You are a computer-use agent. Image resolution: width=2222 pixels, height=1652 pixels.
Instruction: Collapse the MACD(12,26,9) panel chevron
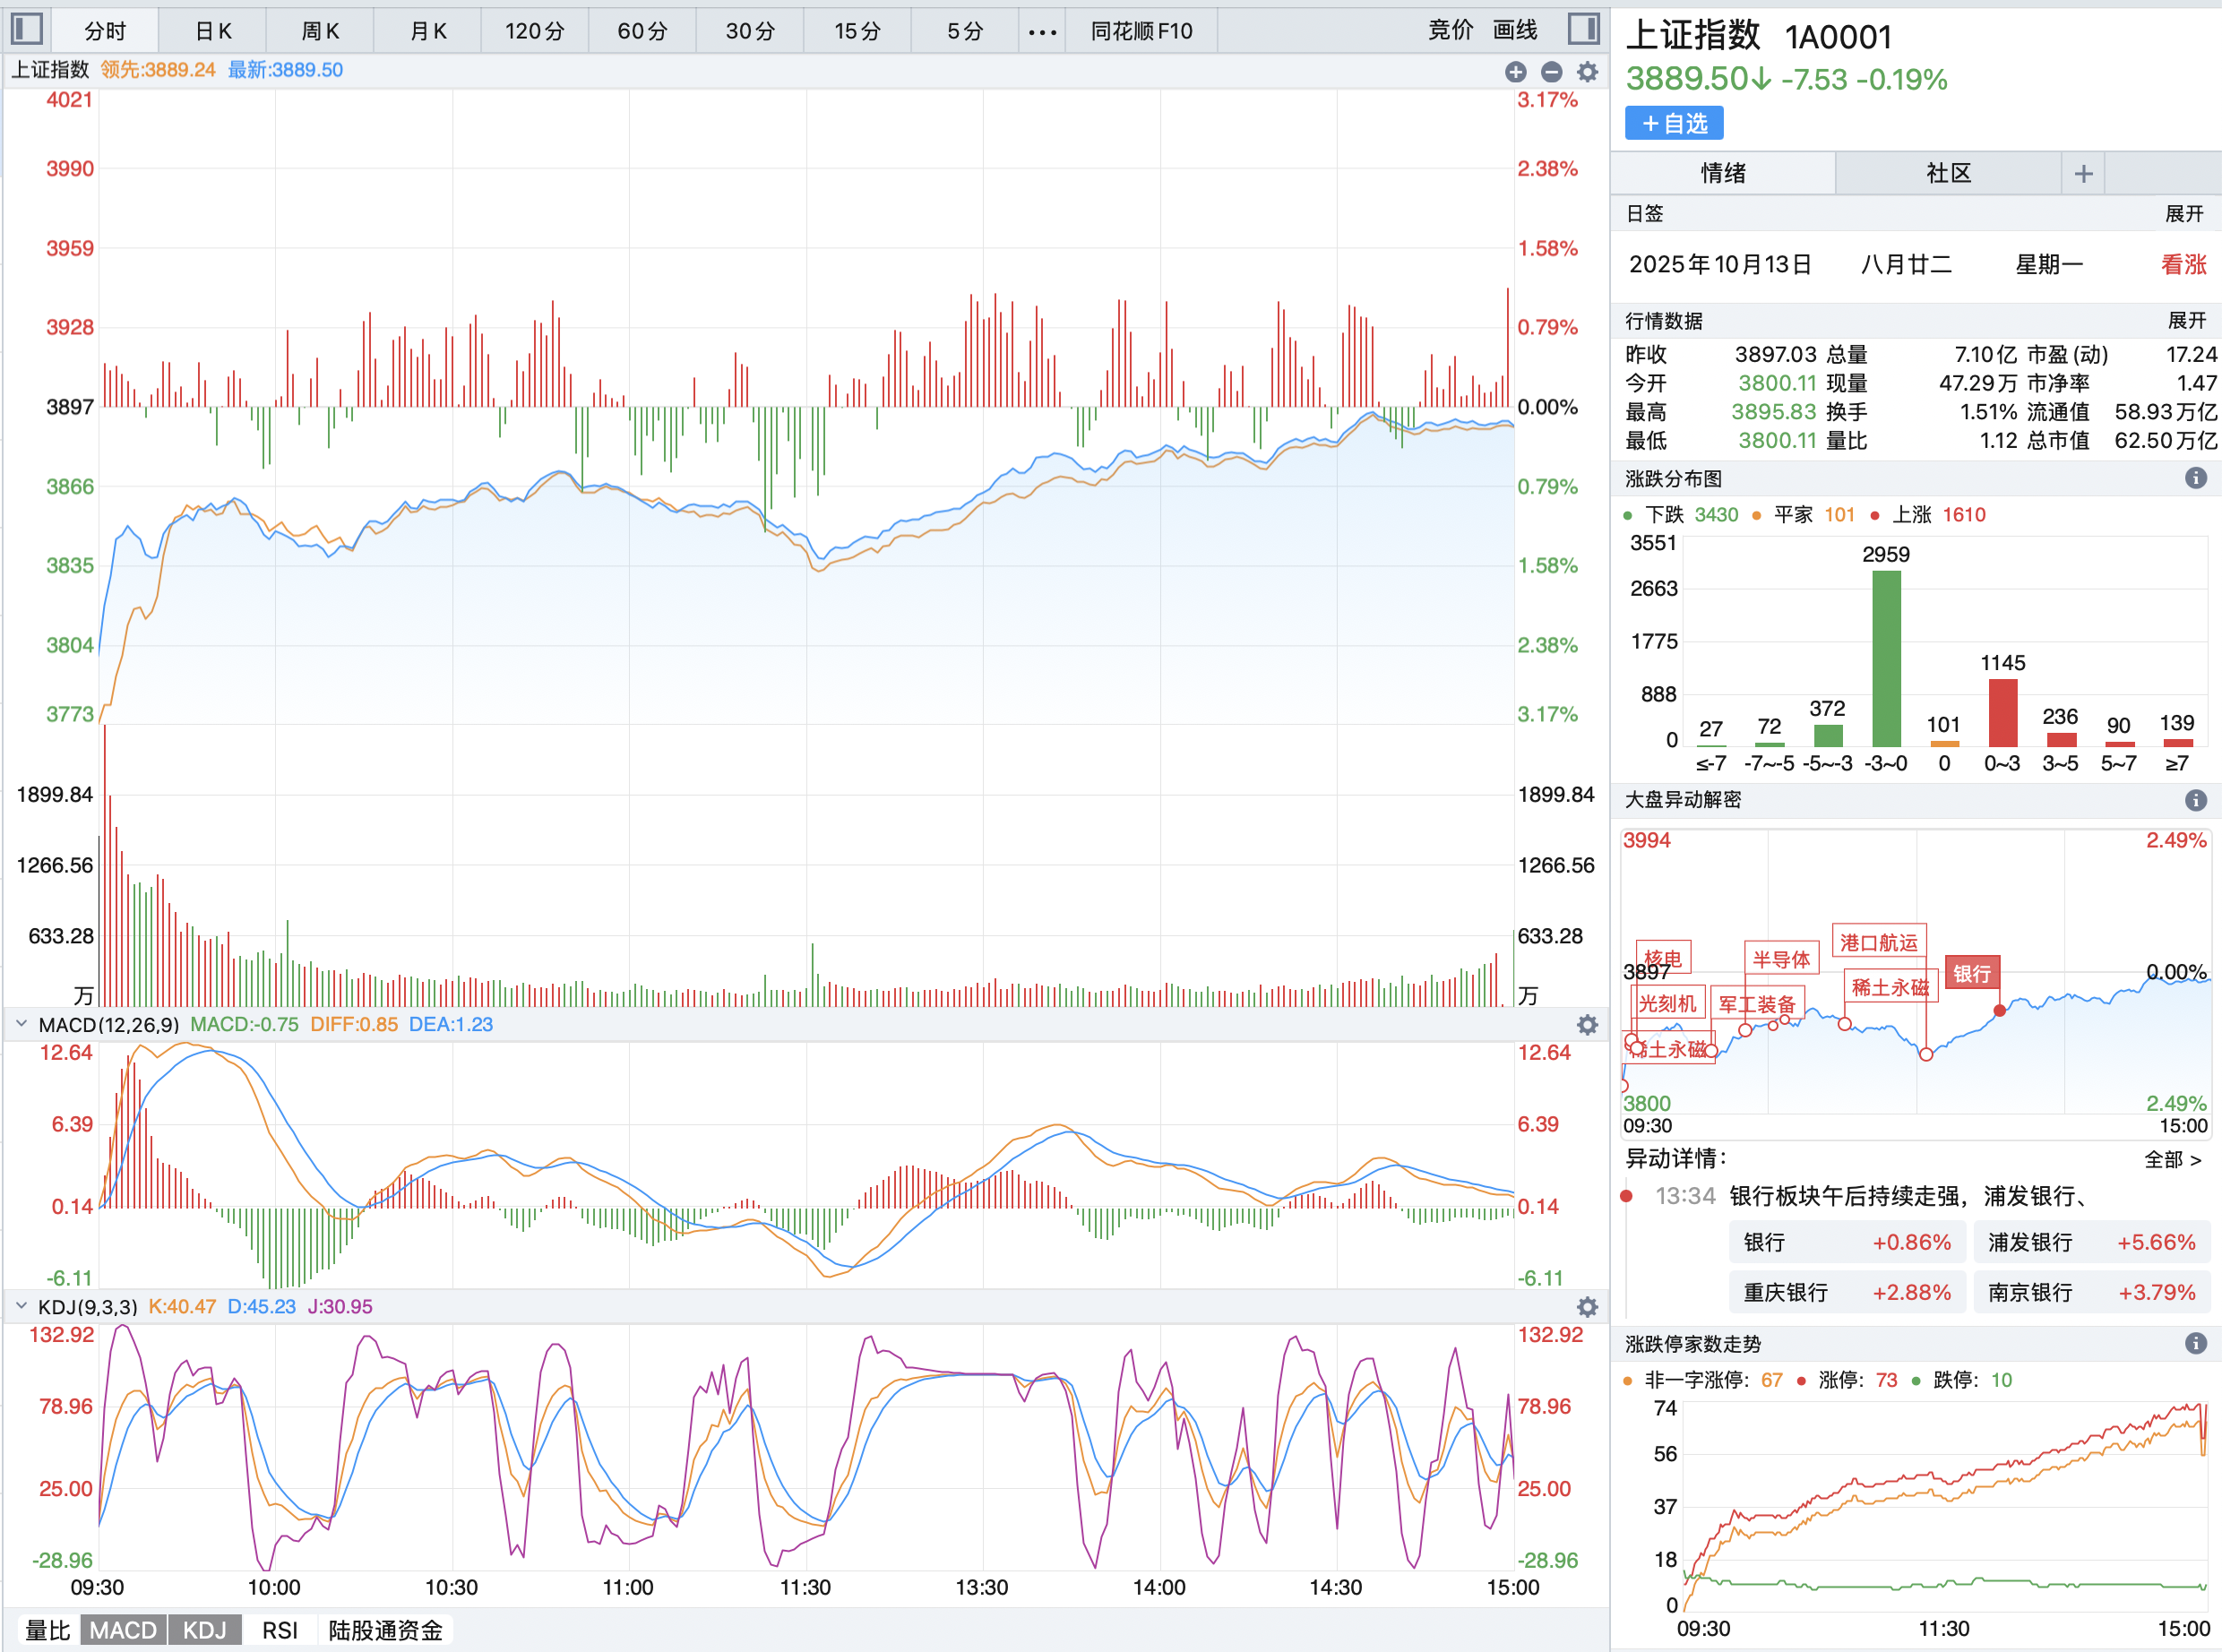click(21, 1024)
